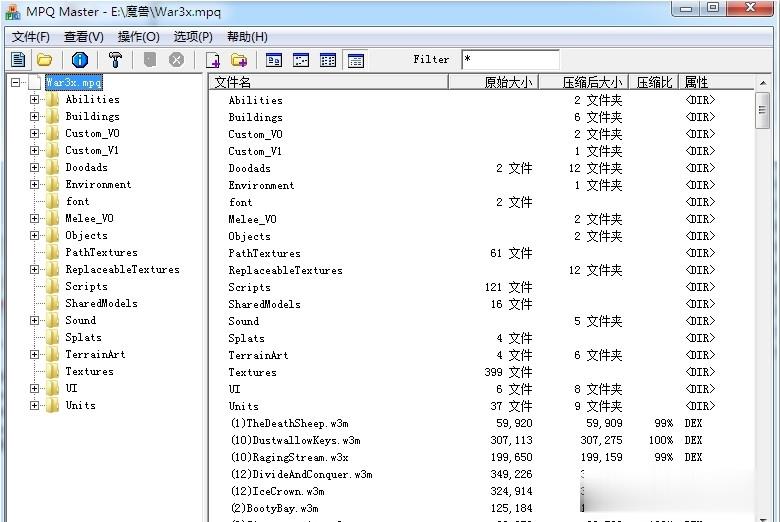Expand the ReplaceableTextures tree node
This screenshot has height=522, width=780.
34,270
